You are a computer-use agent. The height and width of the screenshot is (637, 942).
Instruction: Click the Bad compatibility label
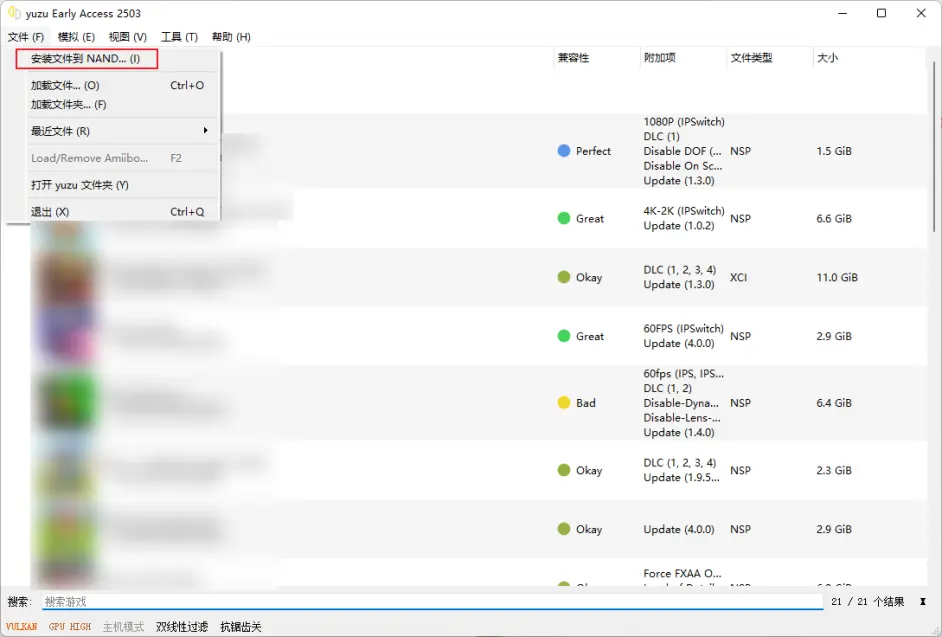(586, 403)
